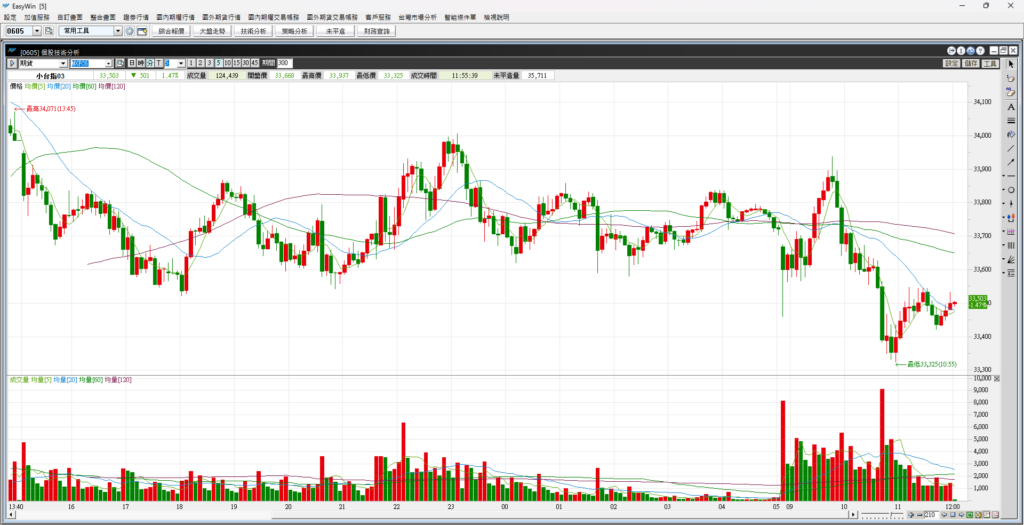Toggle the 日 daily period button
Screen dimensions: 1024x525
(130, 63)
